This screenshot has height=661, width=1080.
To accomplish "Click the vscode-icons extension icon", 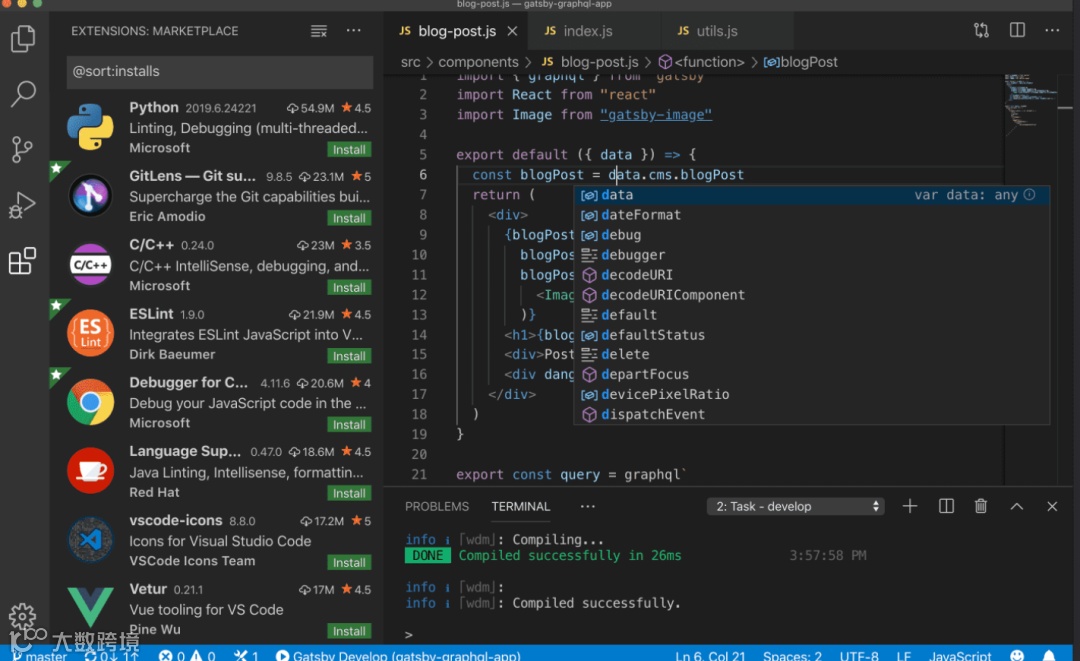I will pos(90,540).
